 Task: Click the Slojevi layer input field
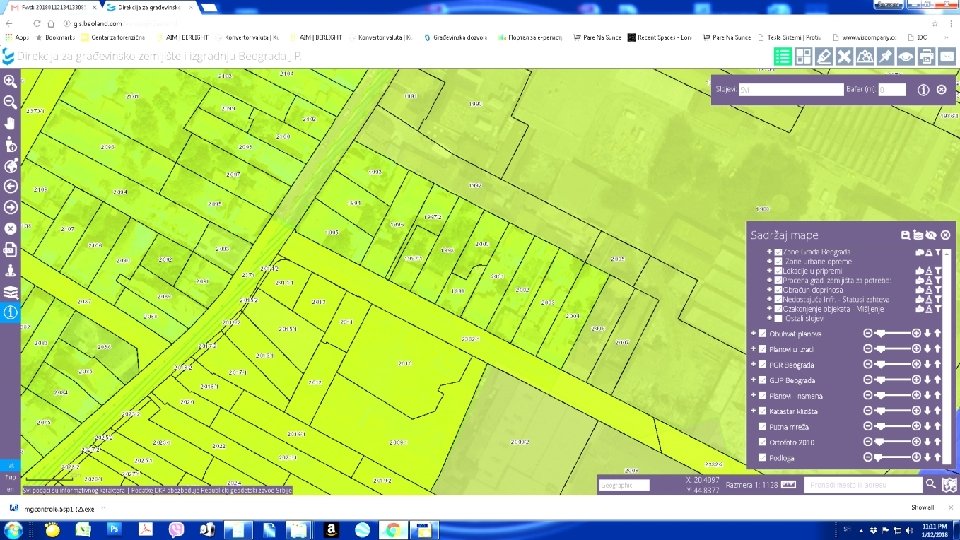pyautogui.click(x=790, y=90)
